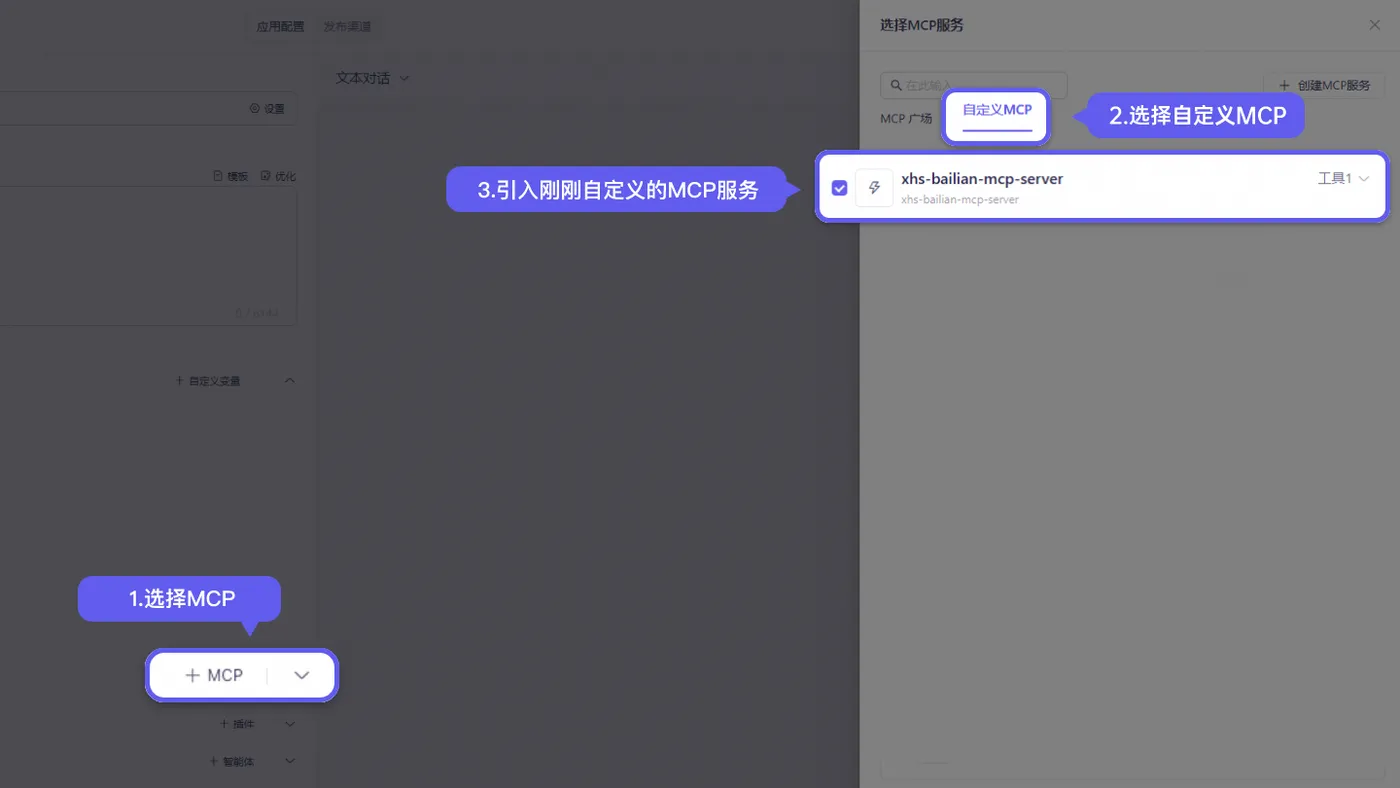Click the + MCP button

tap(214, 675)
